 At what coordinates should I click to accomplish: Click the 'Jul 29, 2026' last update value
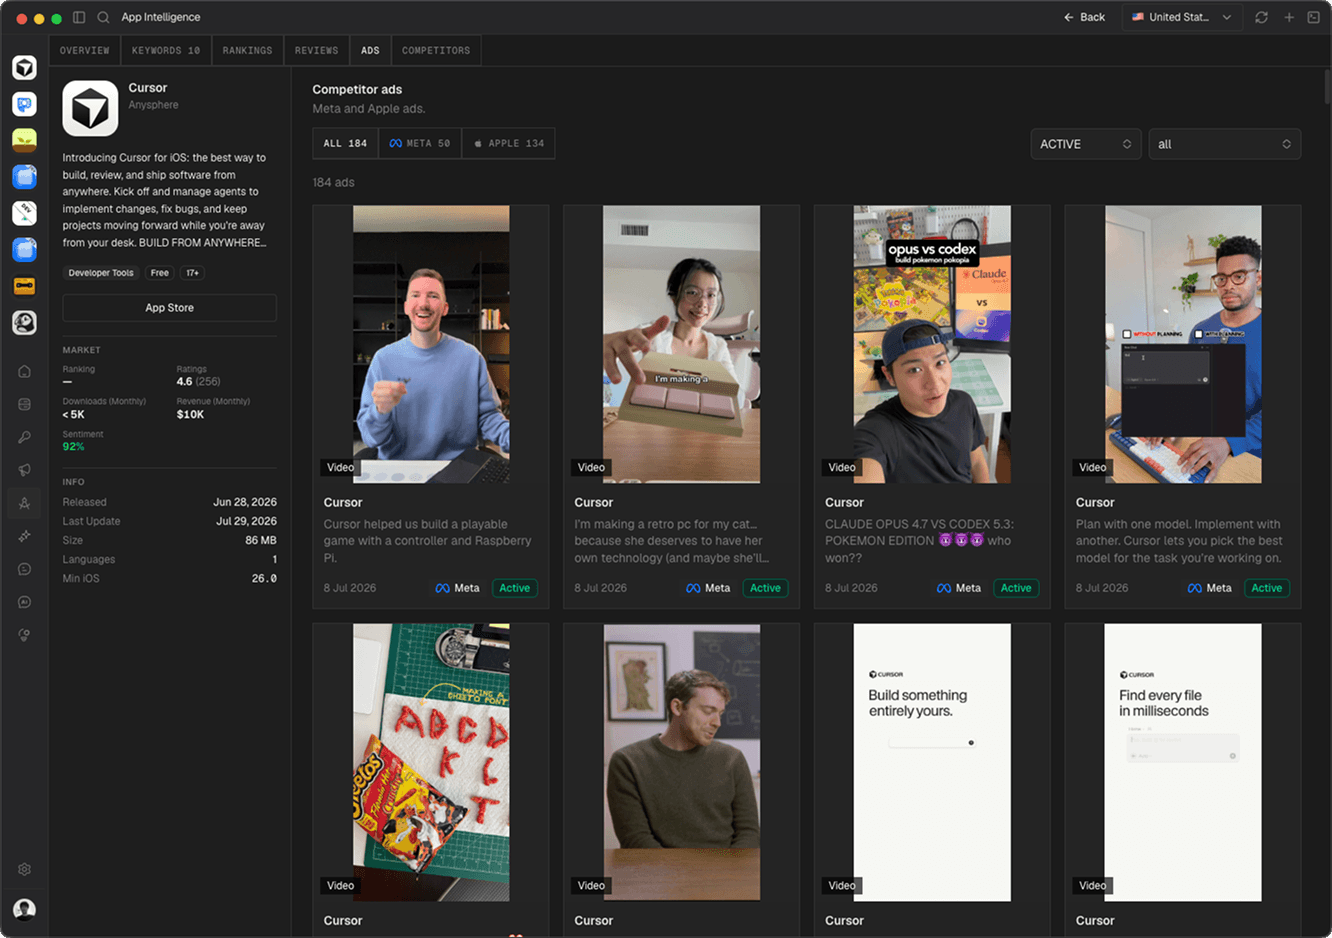click(x=246, y=521)
